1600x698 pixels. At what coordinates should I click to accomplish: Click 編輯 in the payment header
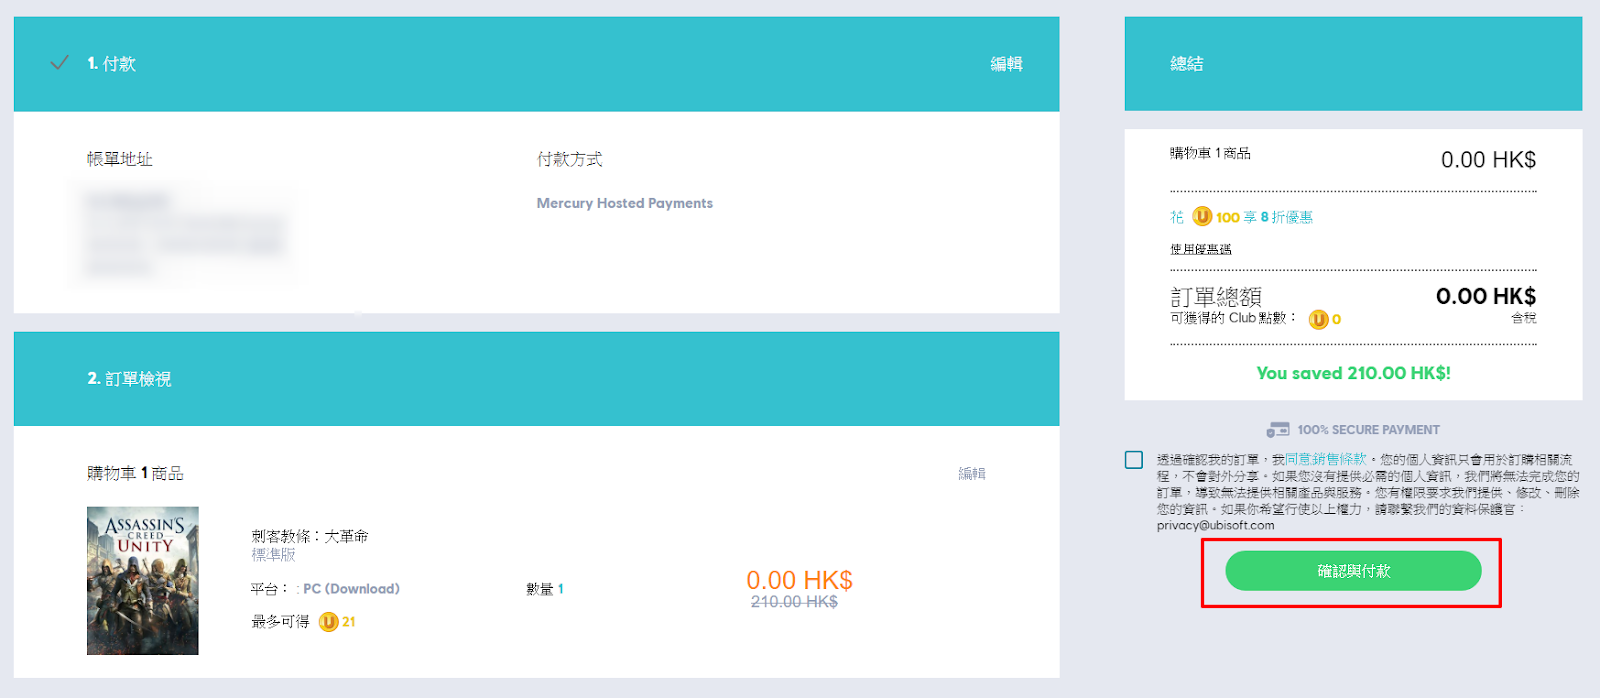coord(1006,64)
